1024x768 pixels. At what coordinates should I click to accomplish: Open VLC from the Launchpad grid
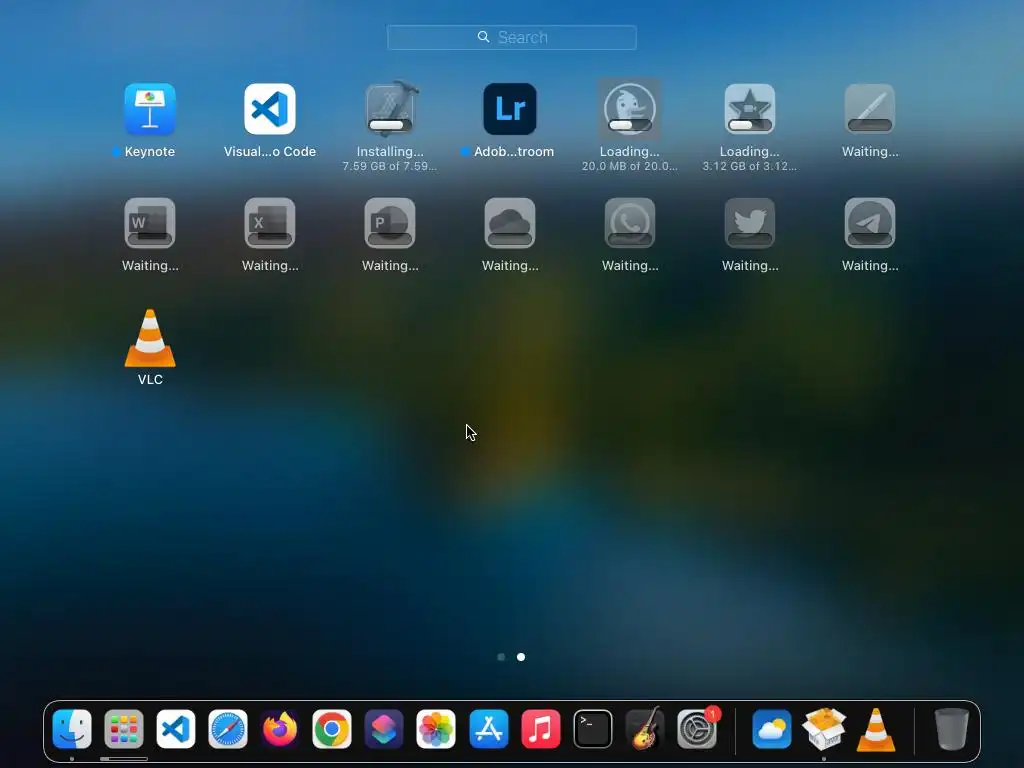[150, 338]
